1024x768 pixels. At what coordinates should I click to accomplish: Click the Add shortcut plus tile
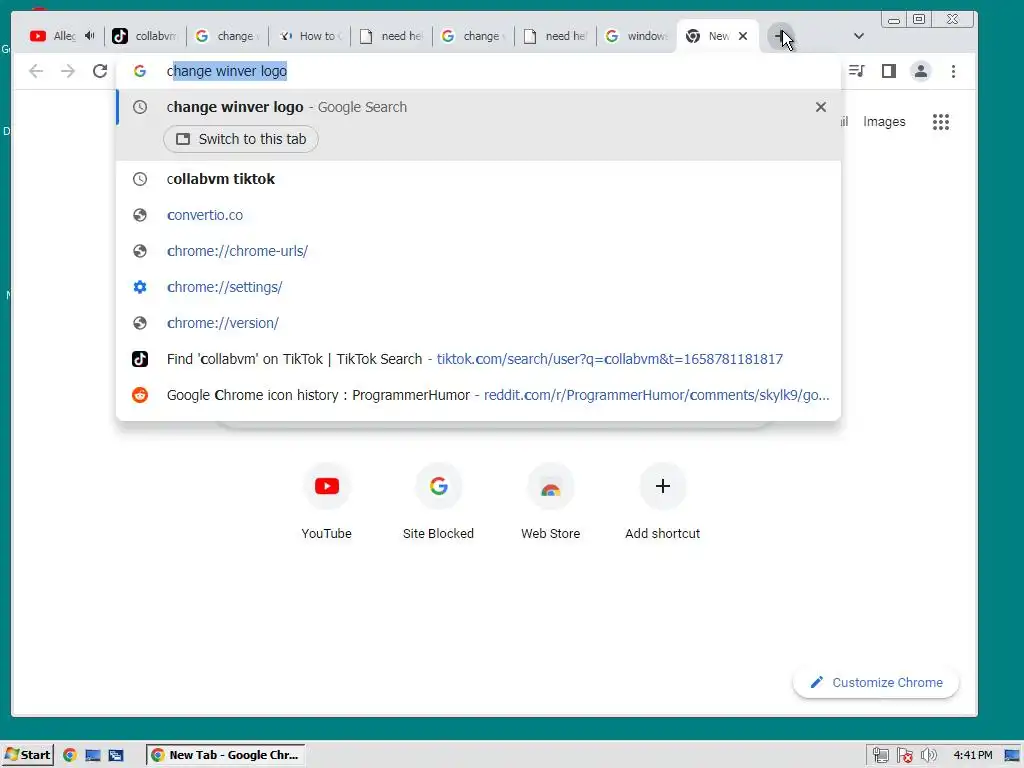[662, 502]
